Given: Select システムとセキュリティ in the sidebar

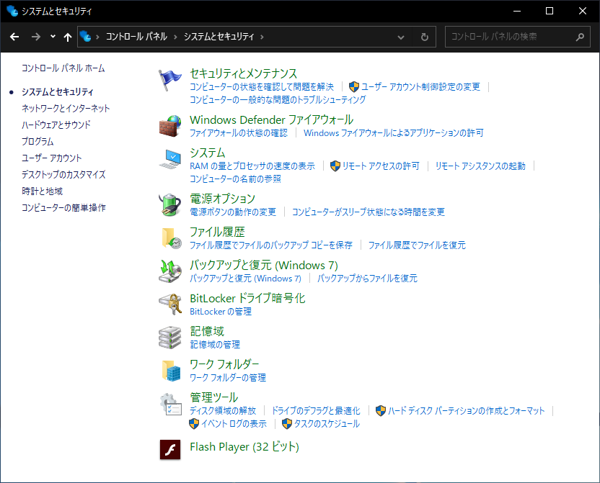Looking at the screenshot, I should 57,92.
